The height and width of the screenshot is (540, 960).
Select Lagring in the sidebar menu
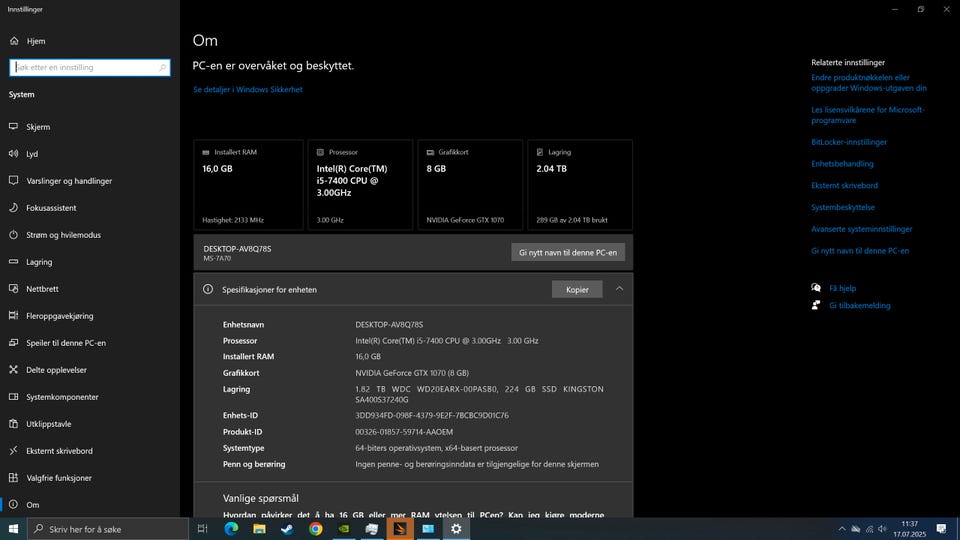click(39, 262)
